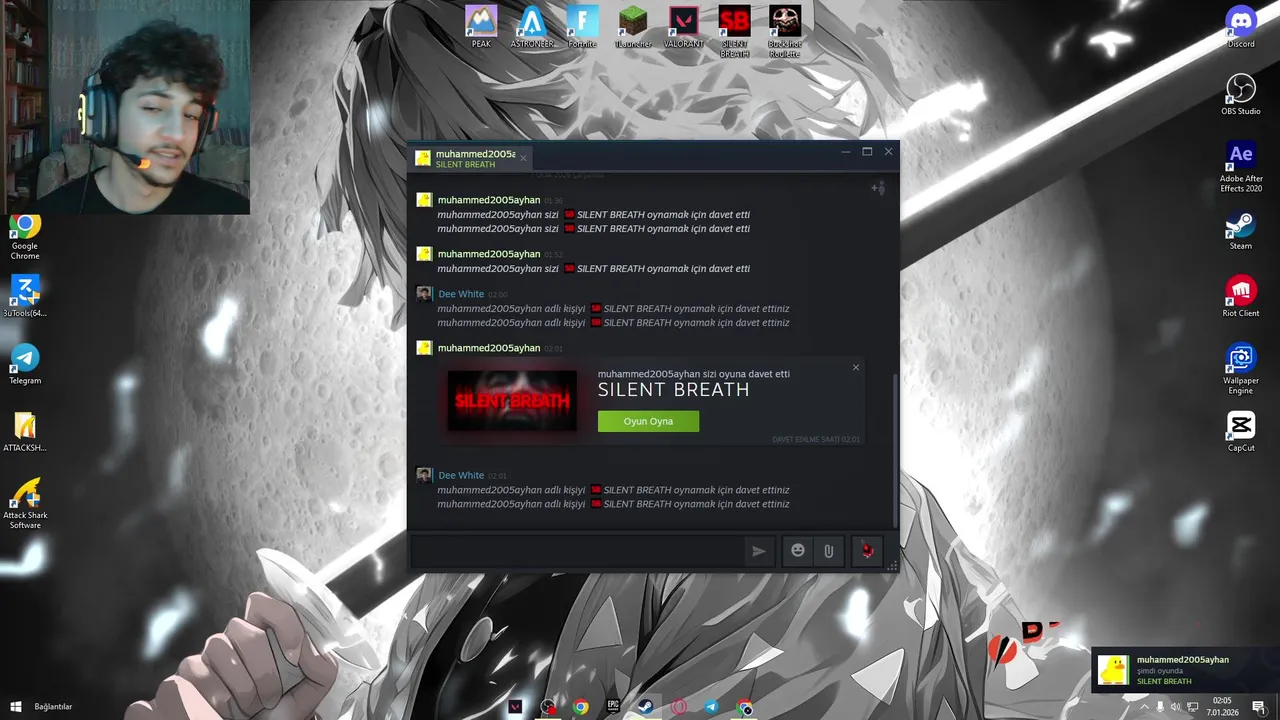
Task: Click the volume speaker tray icon
Action: click(1176, 707)
